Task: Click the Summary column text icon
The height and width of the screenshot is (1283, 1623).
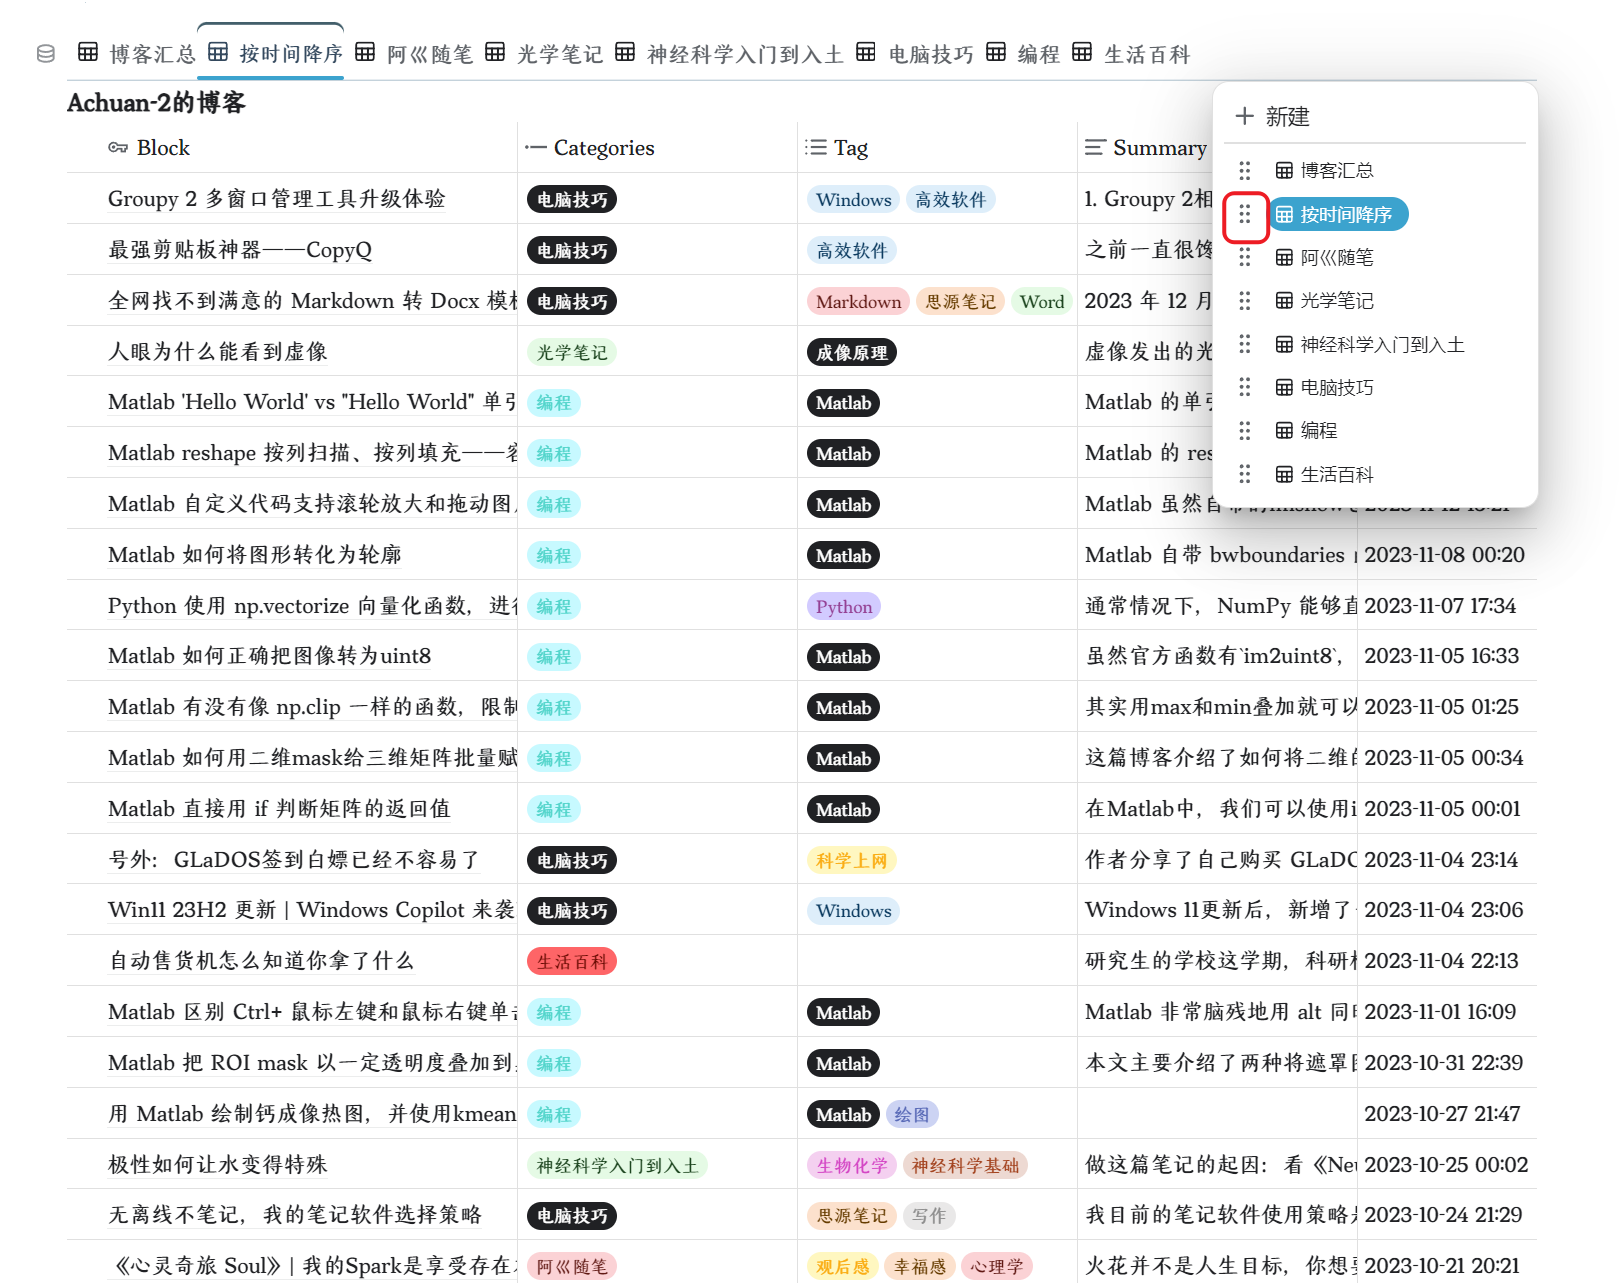Action: pos(1095,148)
